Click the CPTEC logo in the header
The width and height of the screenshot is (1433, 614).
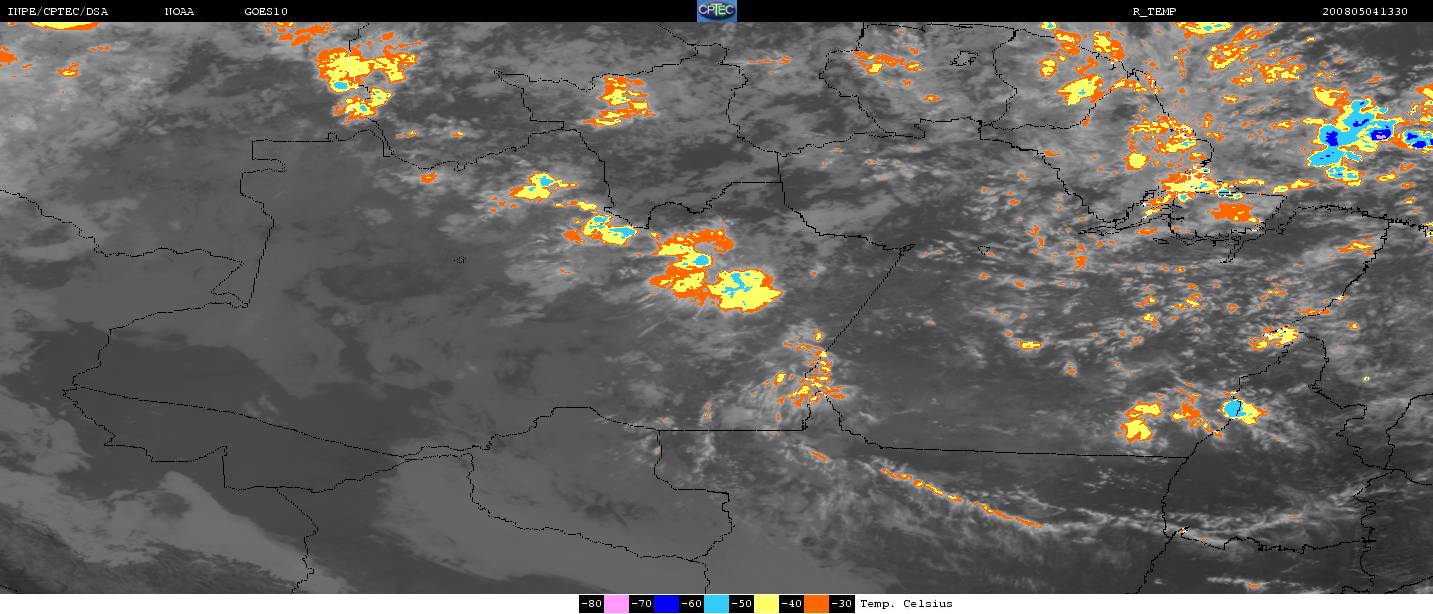[x=716, y=11]
